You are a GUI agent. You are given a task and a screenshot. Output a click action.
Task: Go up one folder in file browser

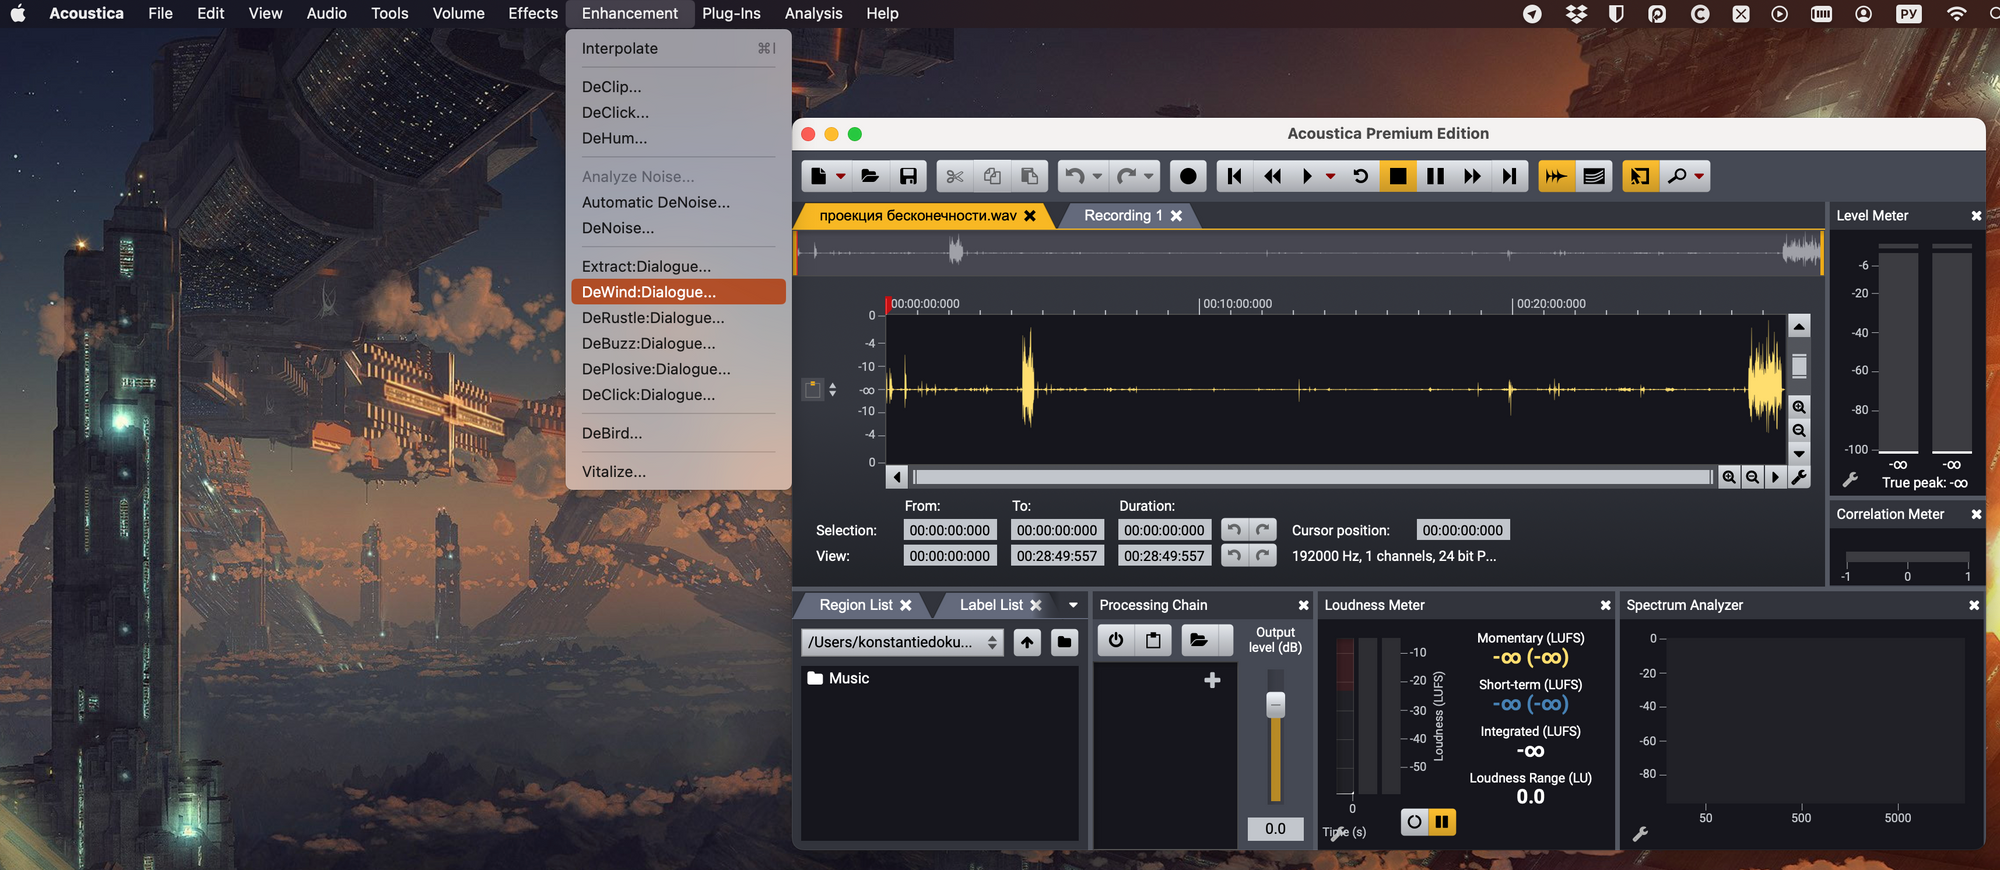1027,642
